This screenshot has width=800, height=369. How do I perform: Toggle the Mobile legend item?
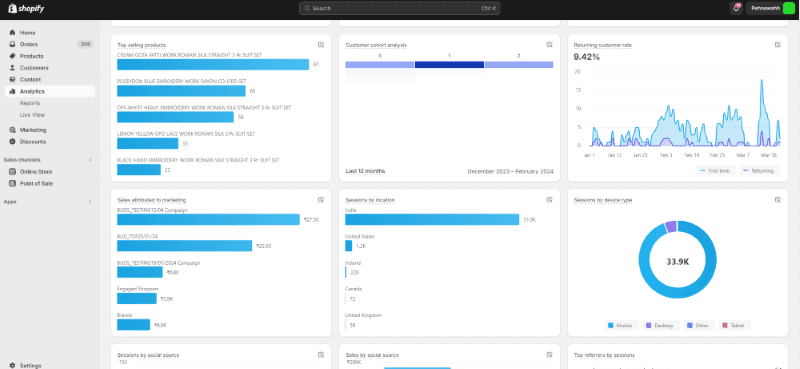pos(621,326)
